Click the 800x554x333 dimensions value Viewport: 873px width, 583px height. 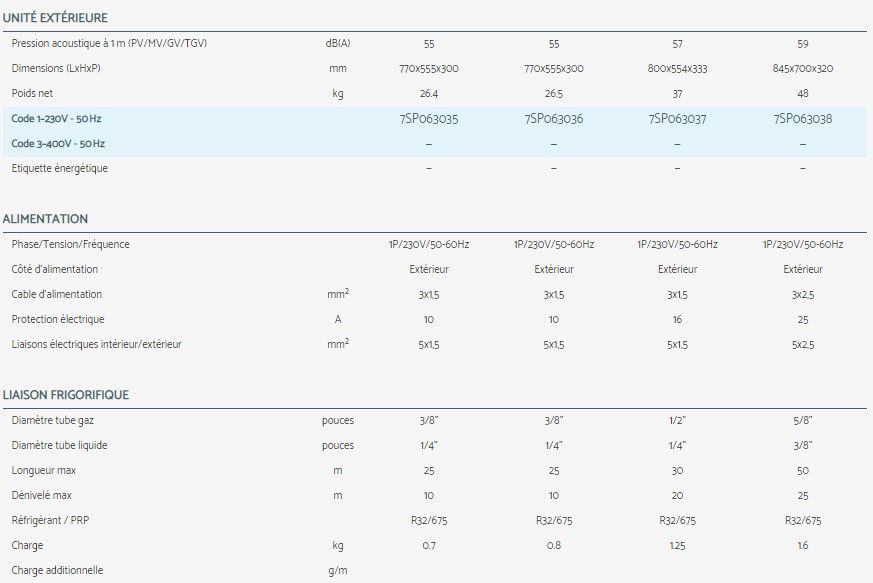(677, 69)
